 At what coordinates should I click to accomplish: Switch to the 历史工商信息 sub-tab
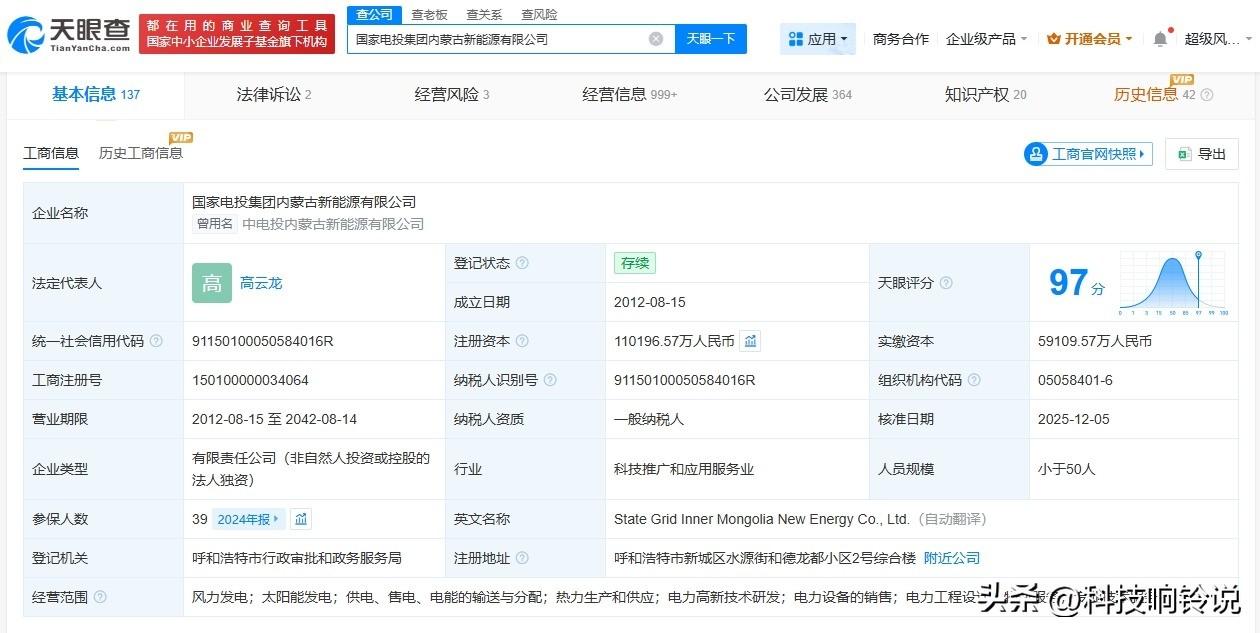click(141, 153)
